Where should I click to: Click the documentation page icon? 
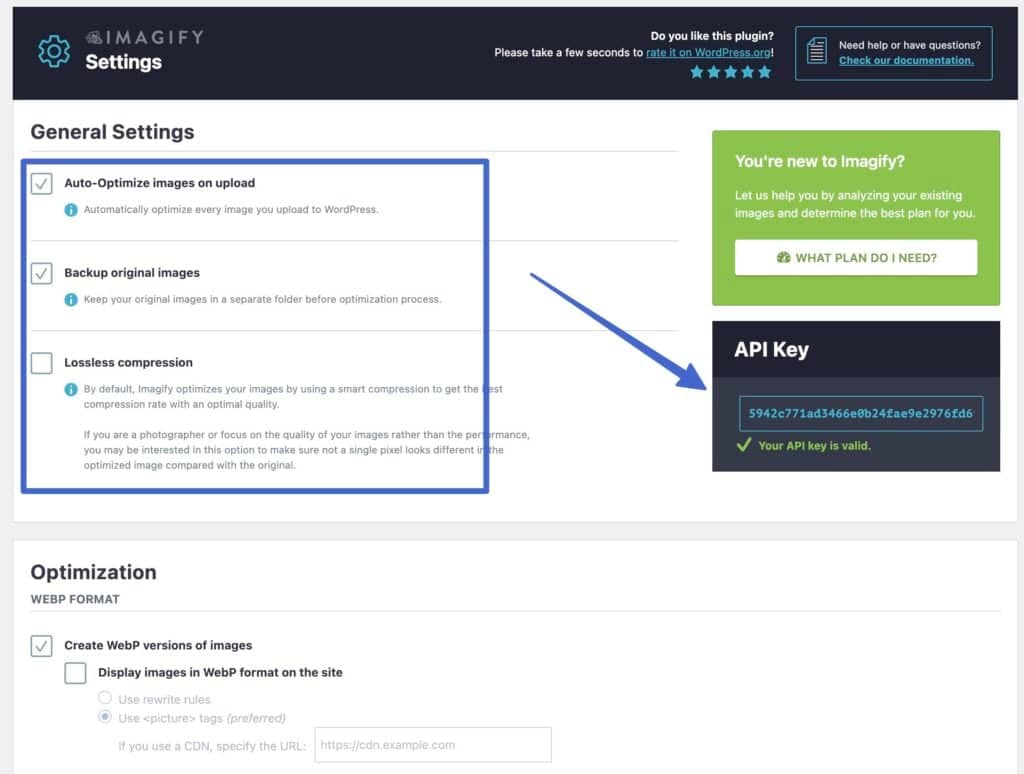coord(816,51)
